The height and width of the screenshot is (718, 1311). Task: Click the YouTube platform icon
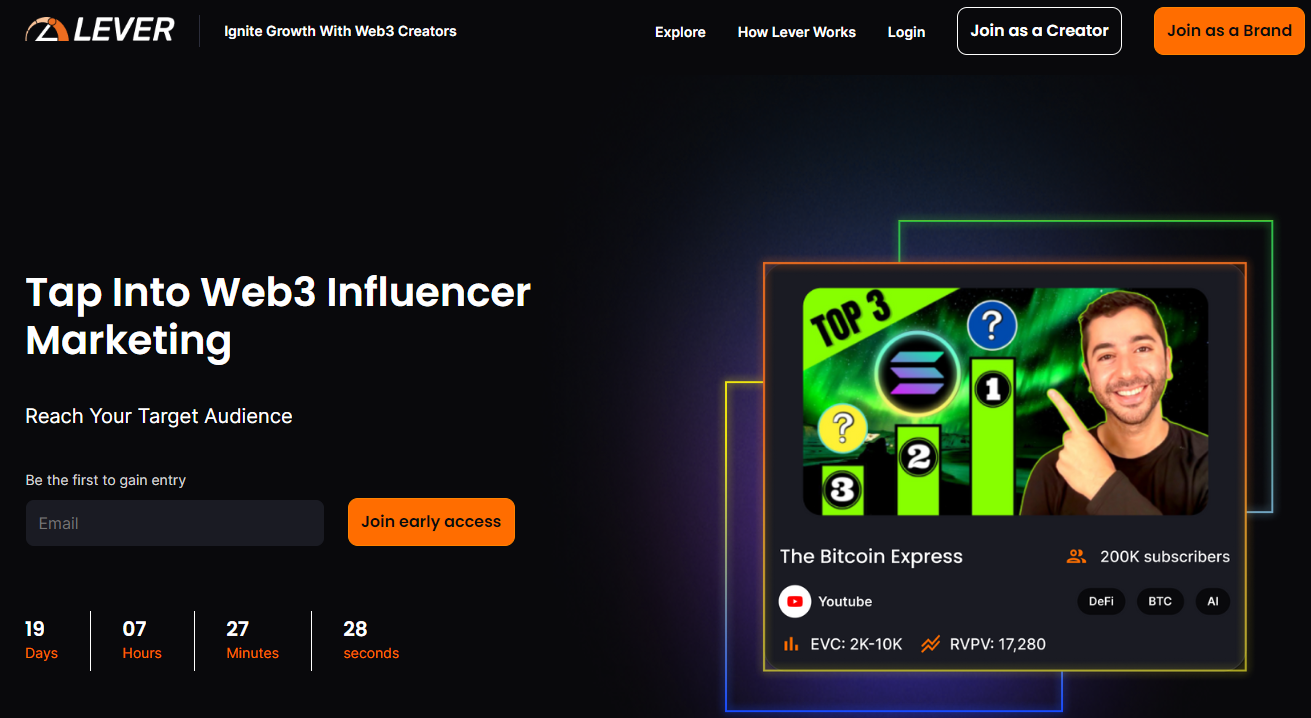pos(795,601)
